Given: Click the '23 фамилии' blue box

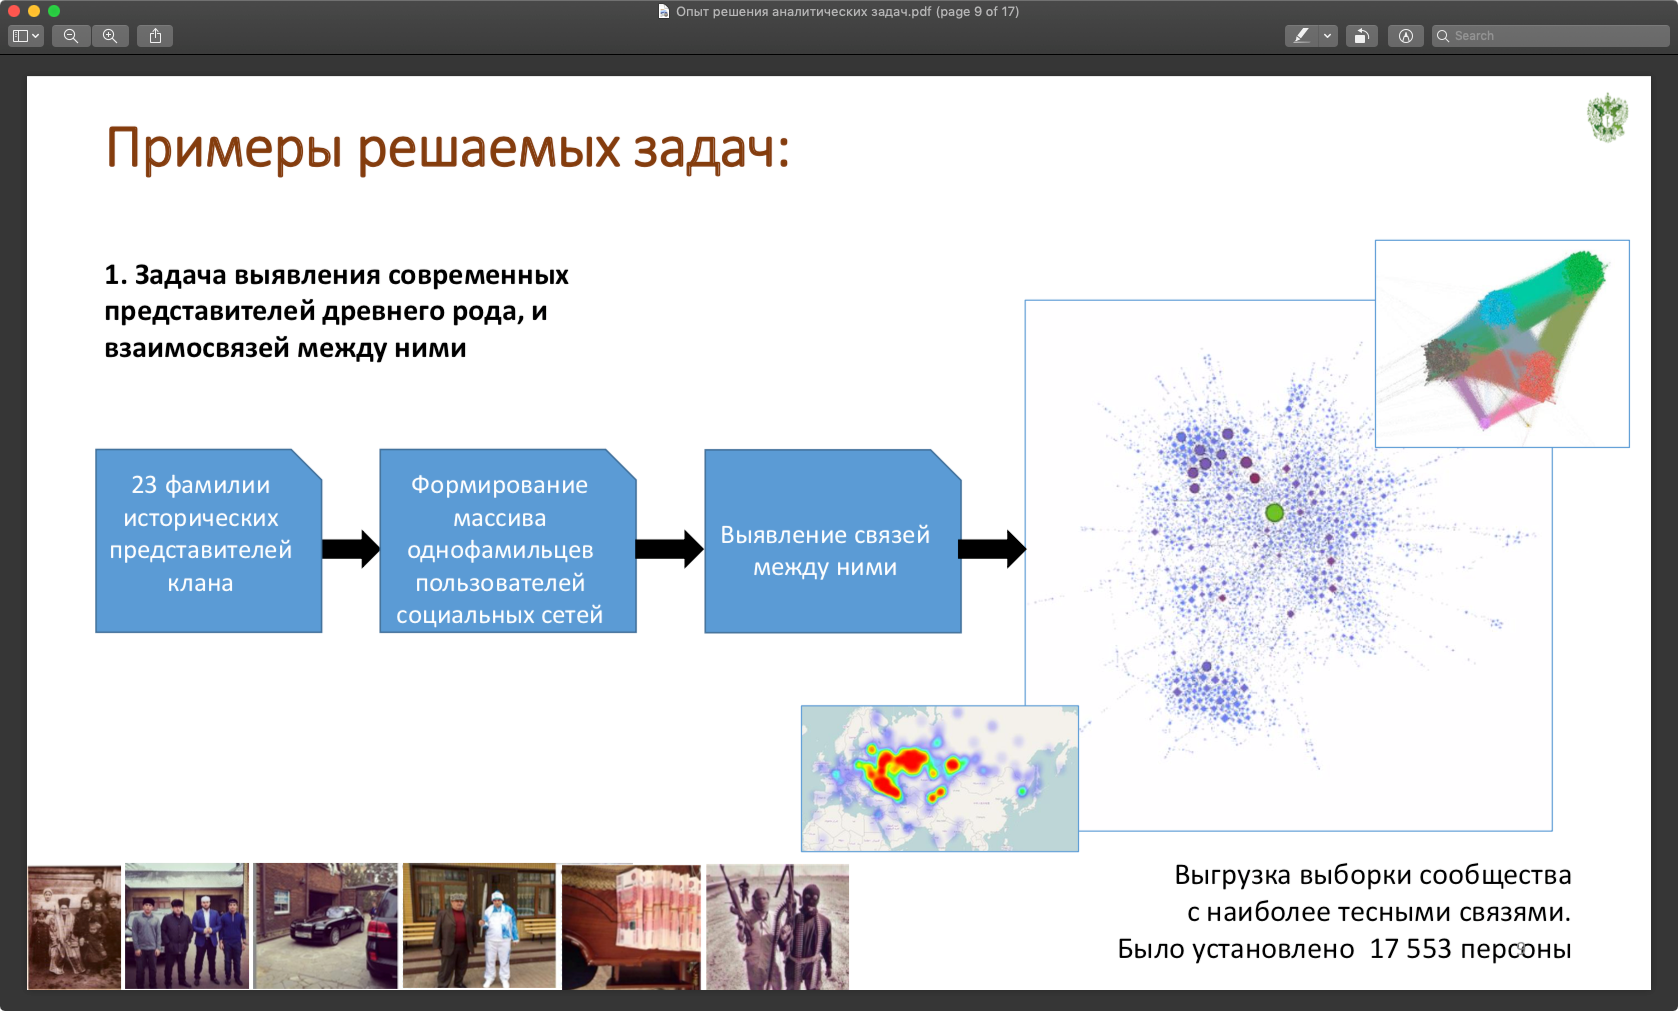Looking at the screenshot, I should pyautogui.click(x=208, y=540).
